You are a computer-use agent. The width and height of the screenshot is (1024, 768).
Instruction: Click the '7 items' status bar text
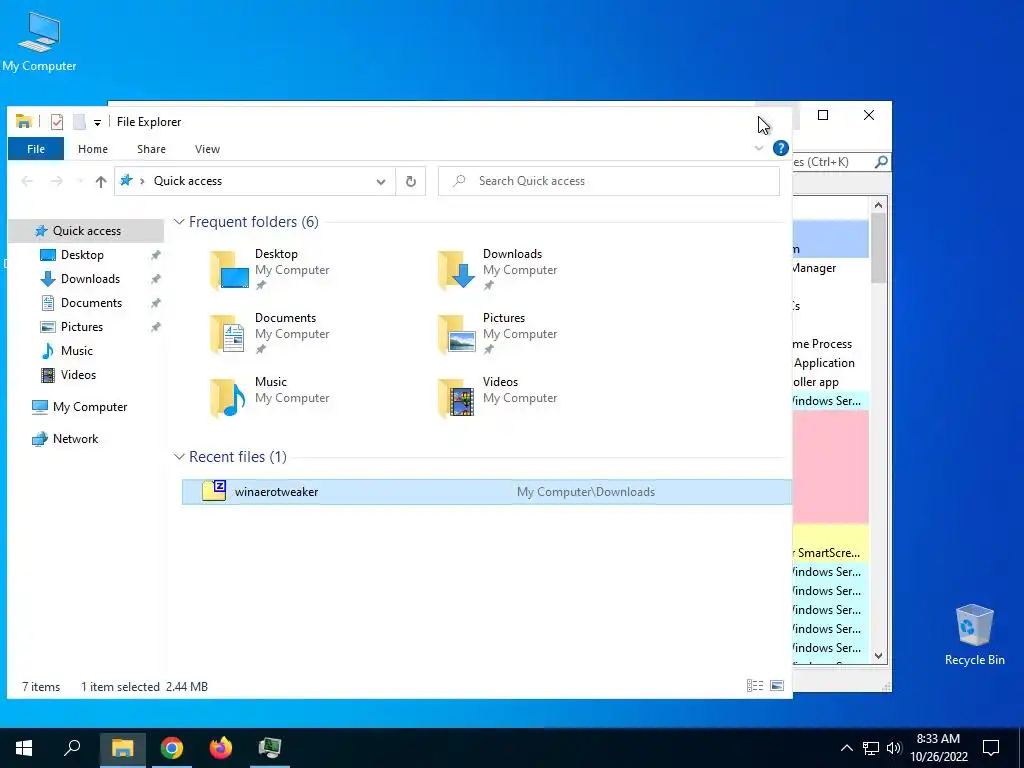coord(41,686)
